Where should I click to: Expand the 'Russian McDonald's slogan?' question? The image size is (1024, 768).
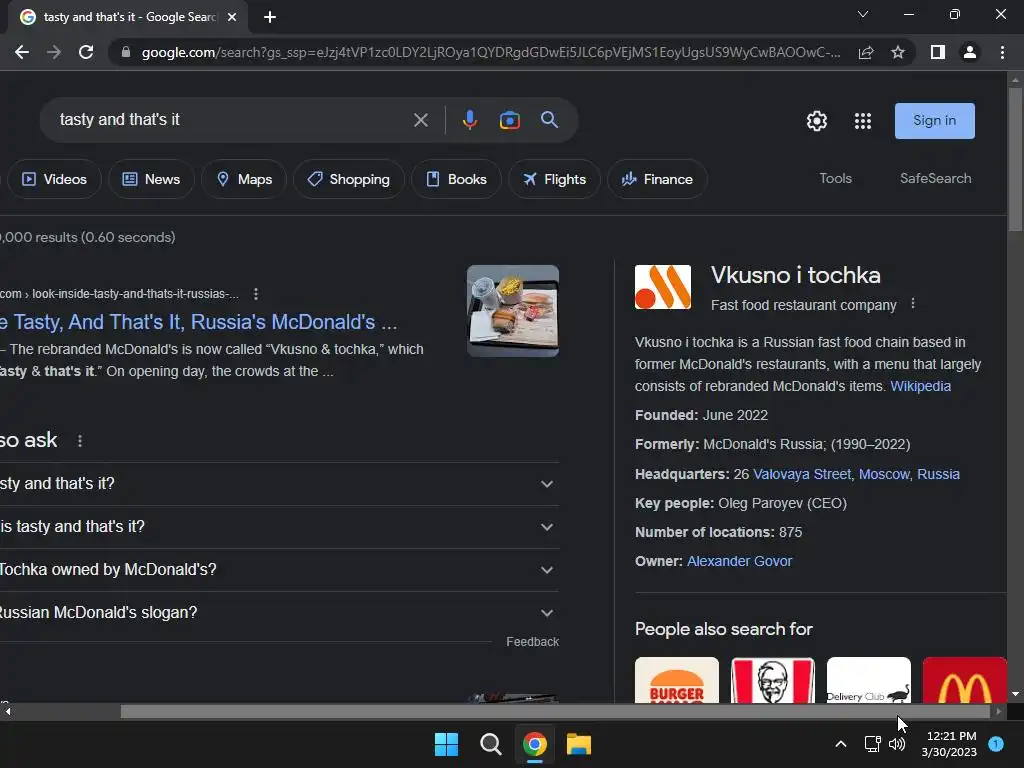[x=279, y=613]
